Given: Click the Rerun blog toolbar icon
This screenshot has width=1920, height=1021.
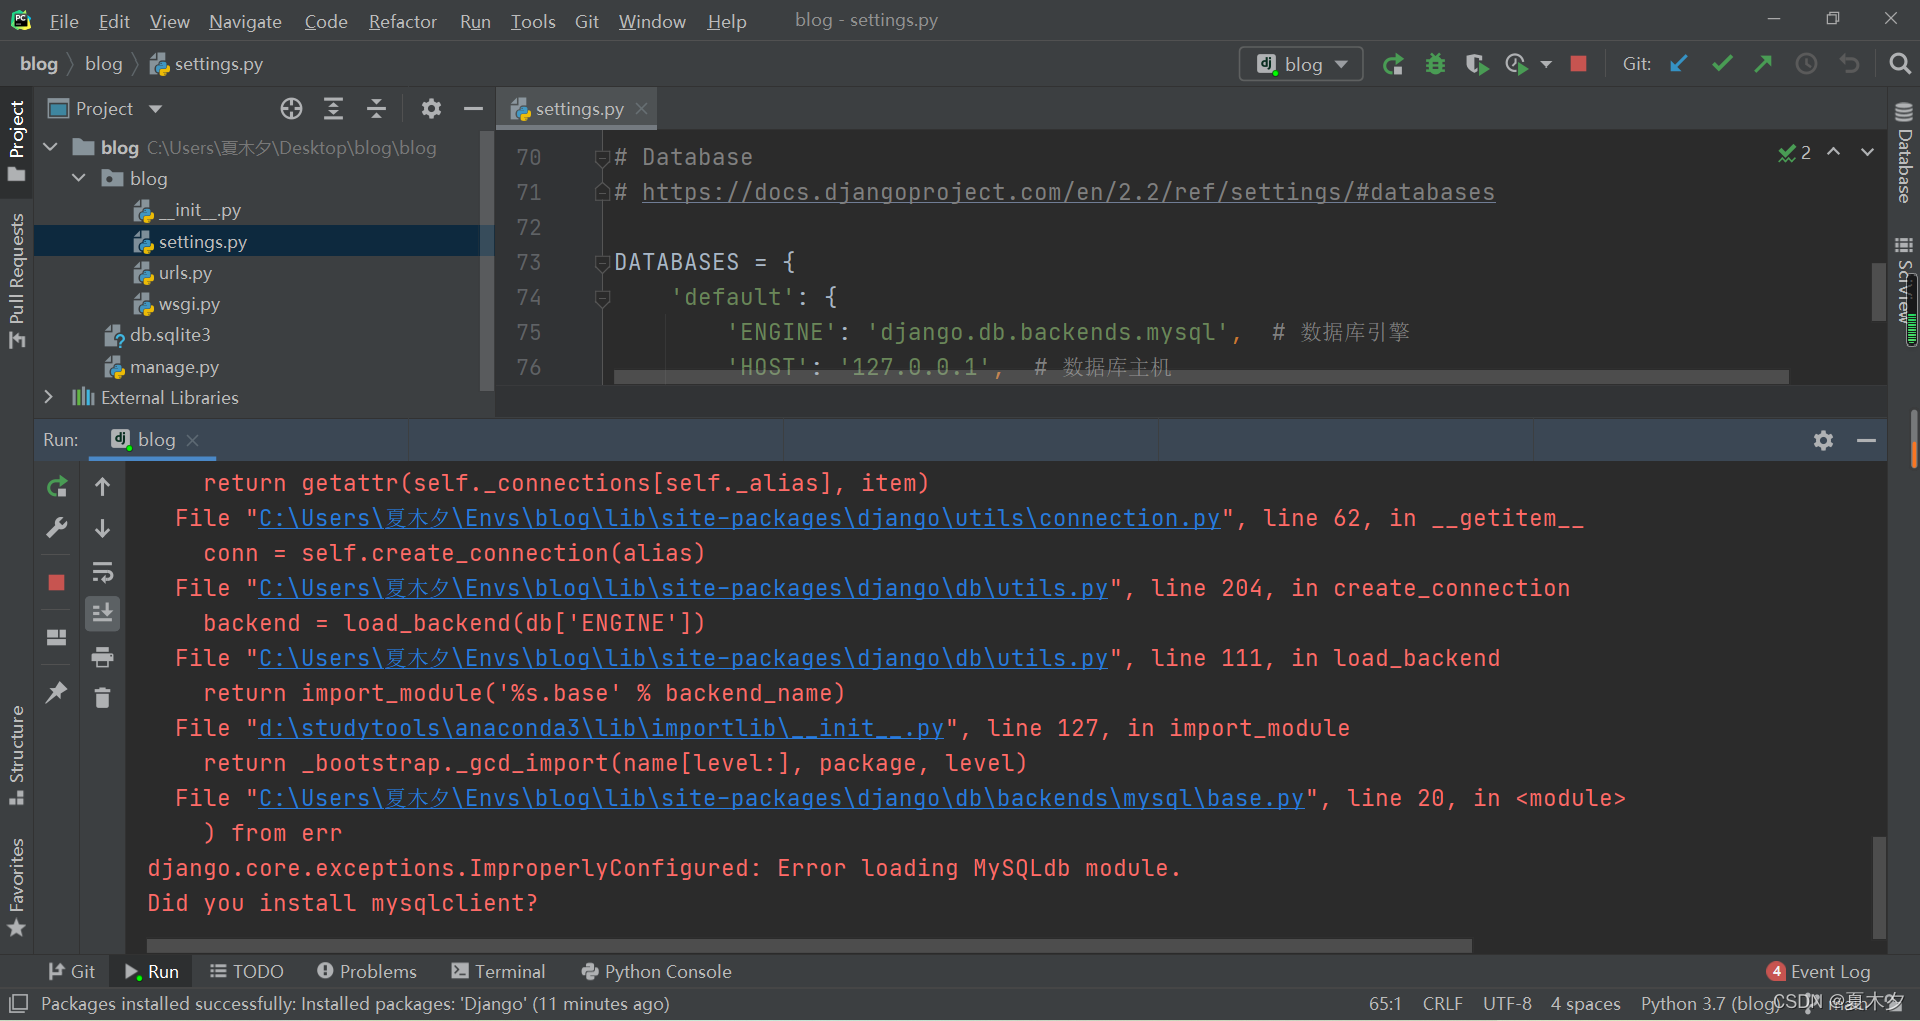Looking at the screenshot, I should pyautogui.click(x=1393, y=65).
